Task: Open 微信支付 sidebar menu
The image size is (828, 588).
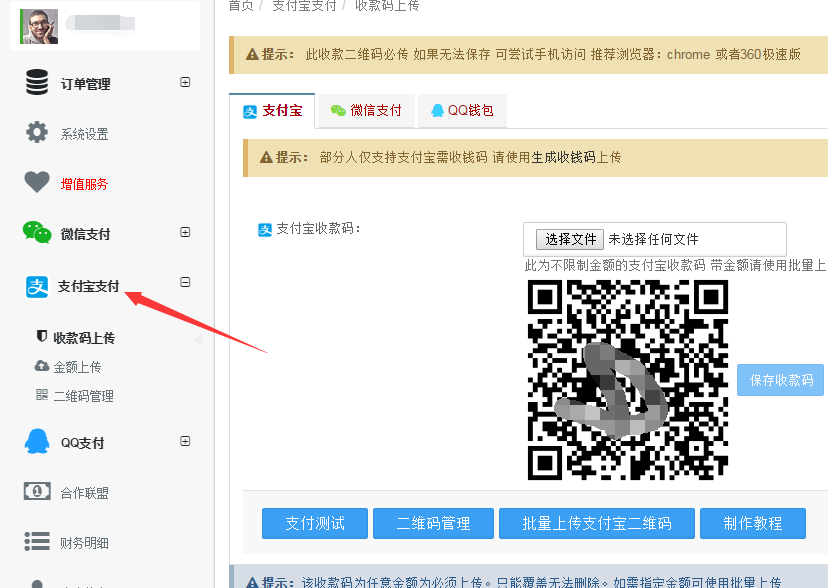Action: point(86,234)
